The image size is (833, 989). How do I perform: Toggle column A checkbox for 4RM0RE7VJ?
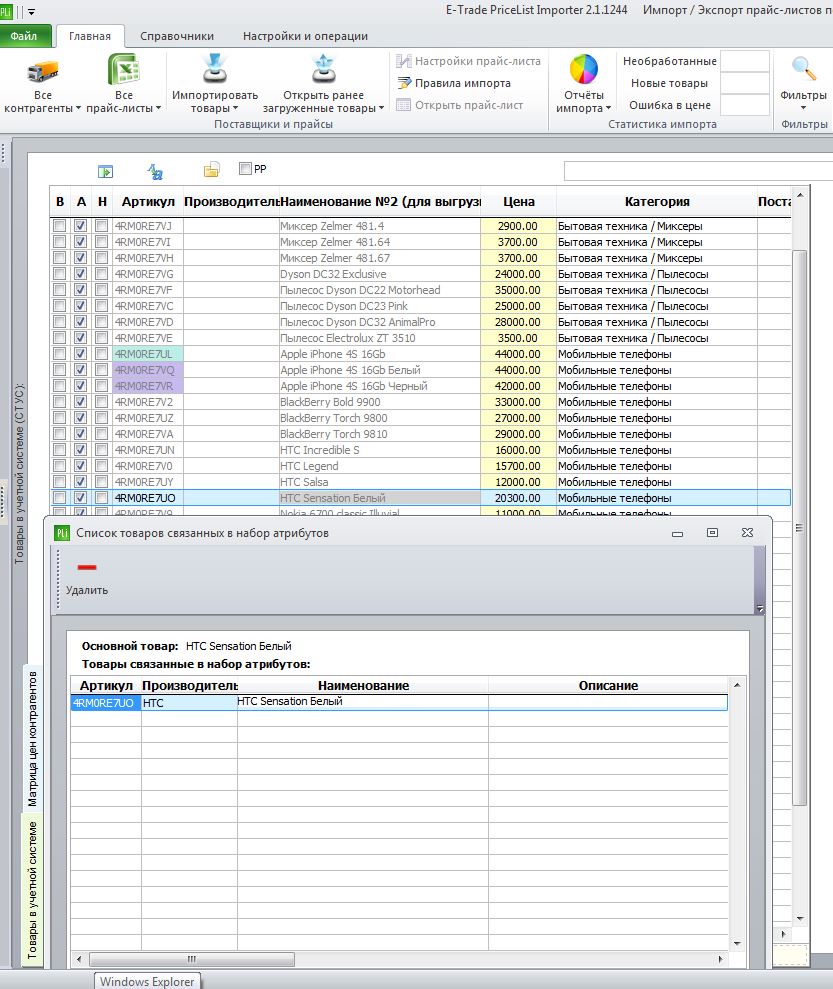tap(80, 225)
